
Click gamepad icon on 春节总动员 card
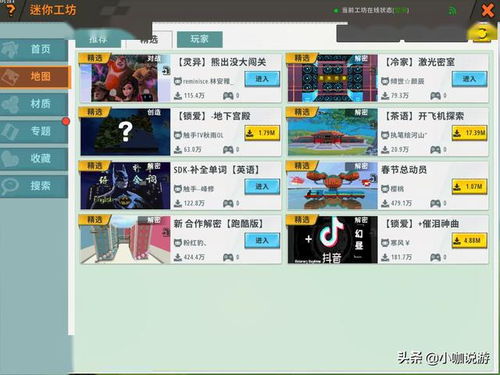pyautogui.click(x=436, y=203)
